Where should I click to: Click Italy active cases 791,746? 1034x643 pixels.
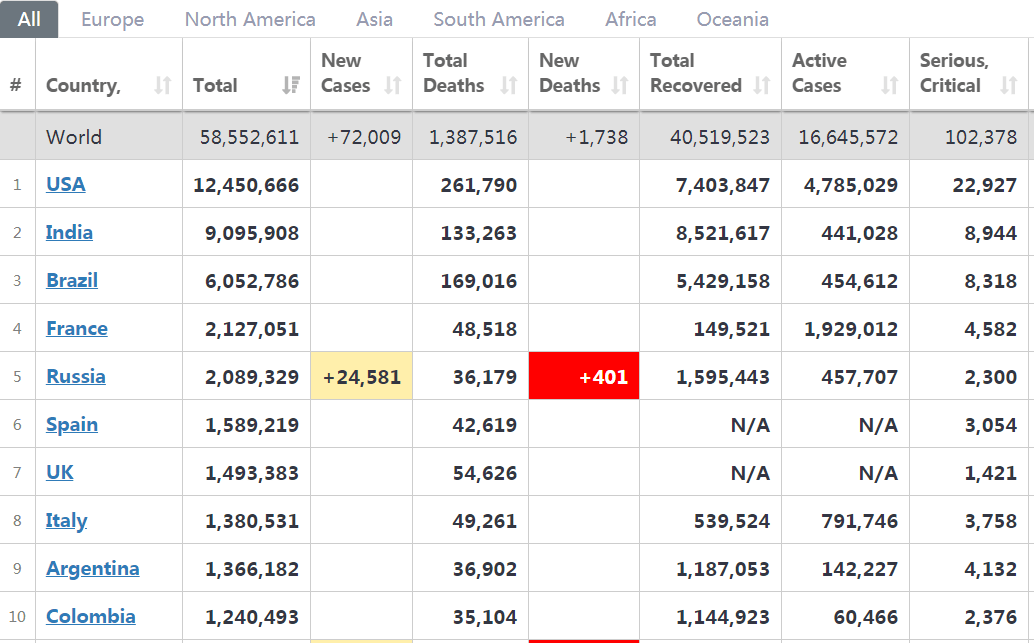(x=859, y=522)
